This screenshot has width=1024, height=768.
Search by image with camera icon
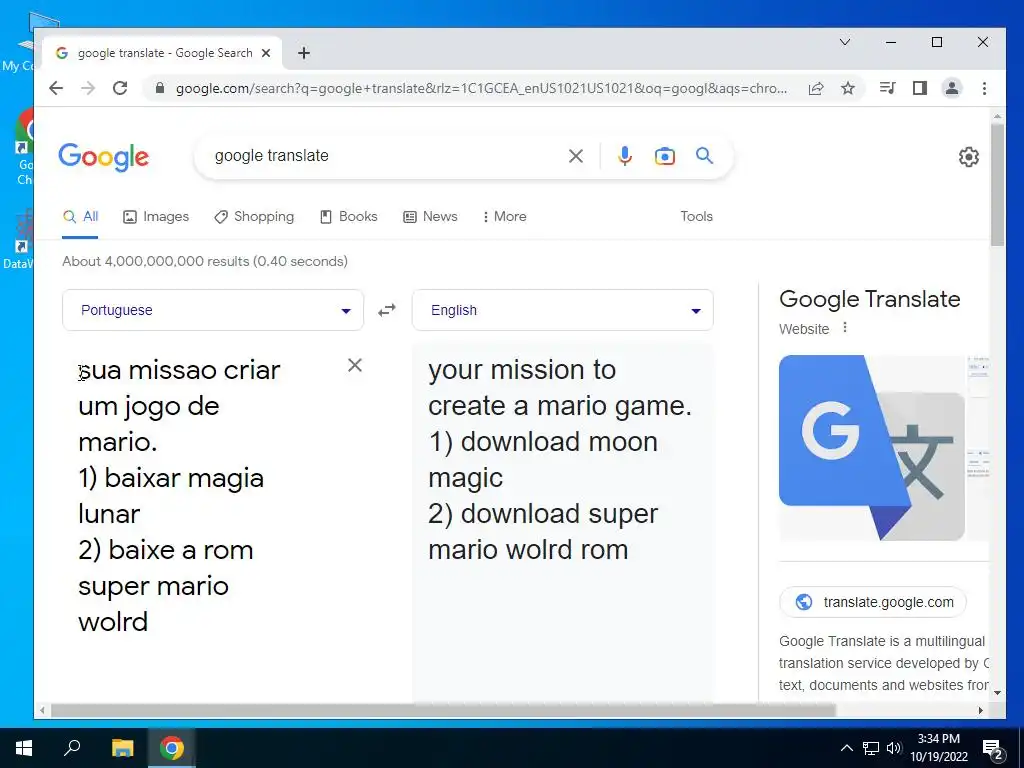click(664, 156)
